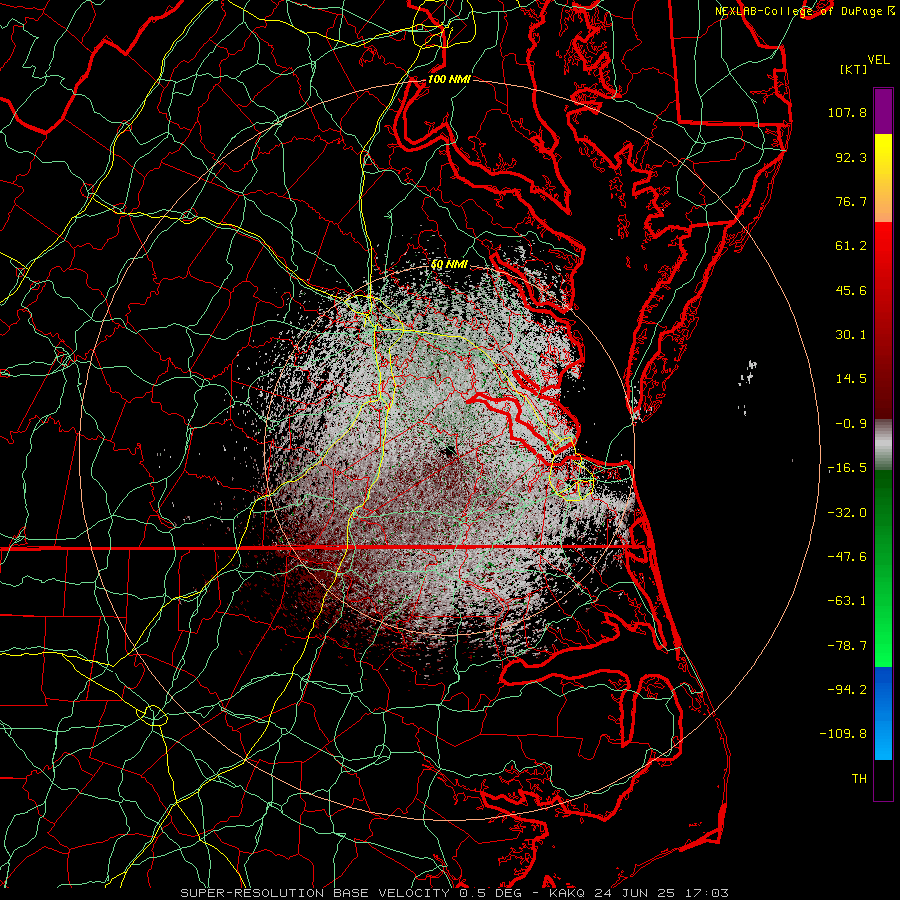Screen dimensions: 900x900
Task: Click the SUPER-RESOLUTION BASE VELOCITY caption text
Action: [315, 893]
